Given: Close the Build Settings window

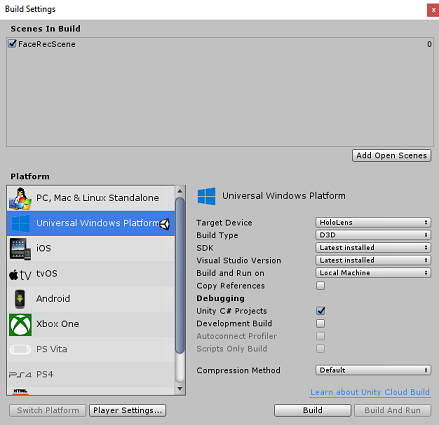Looking at the screenshot, I should [433, 10].
